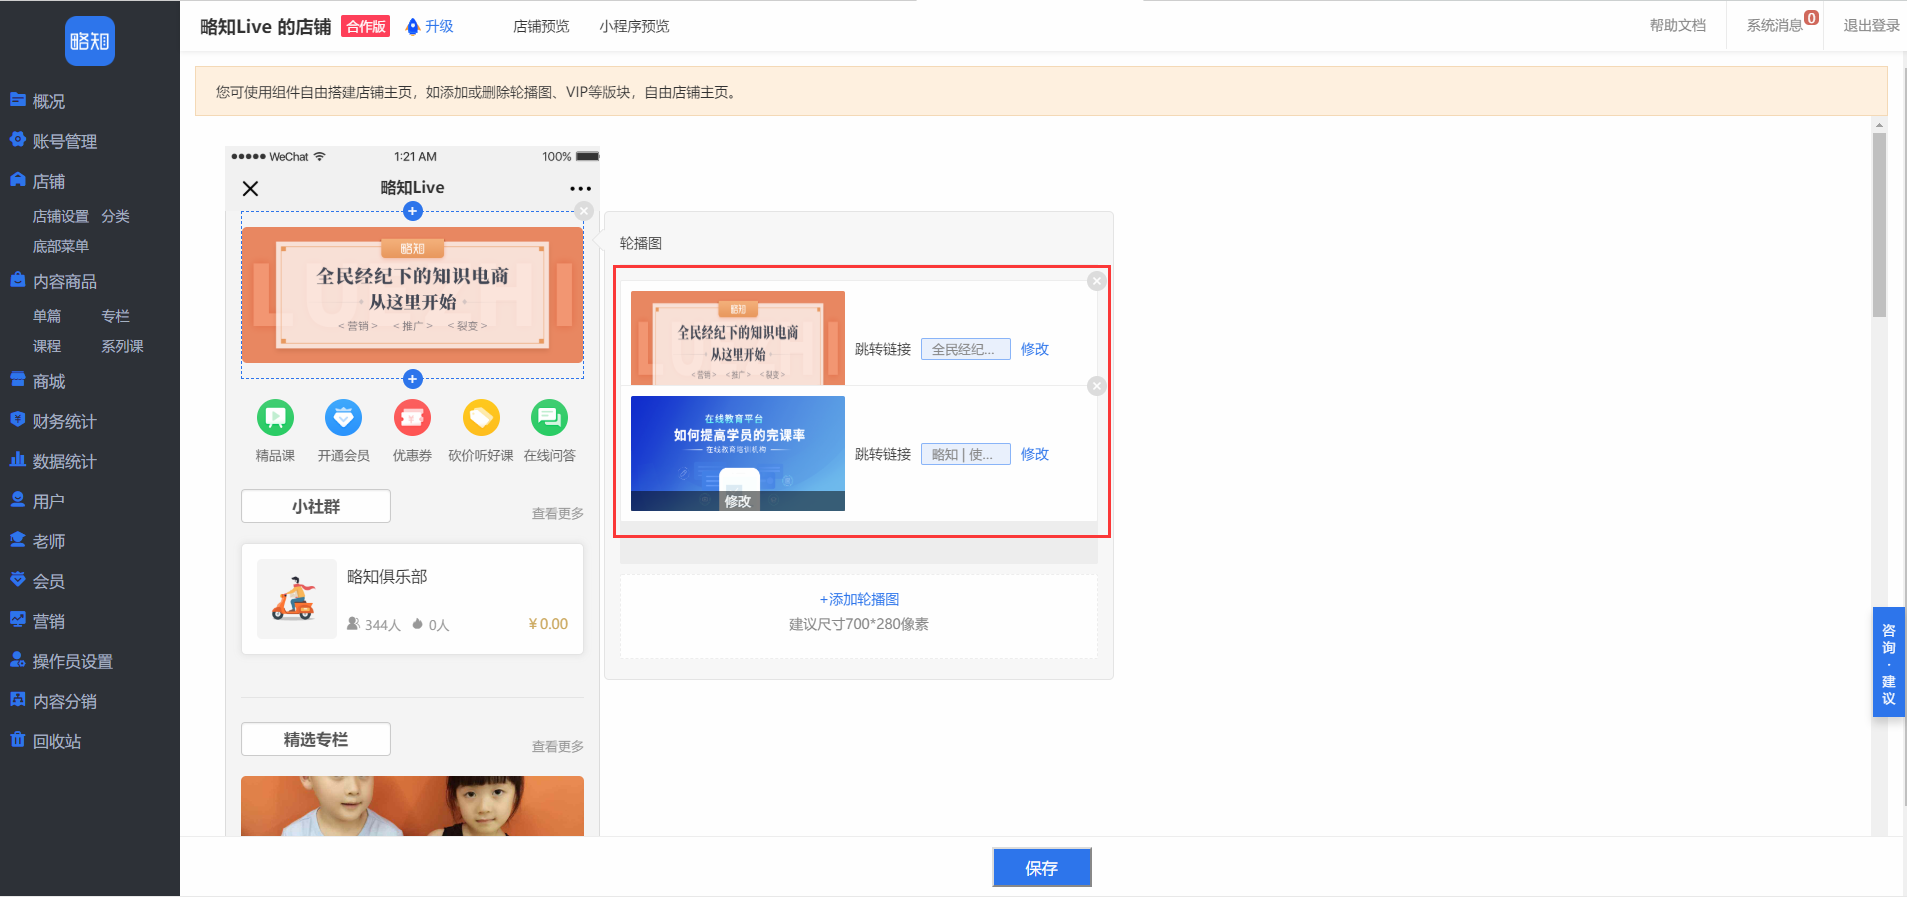
Task: Click the 升级 rocket icon
Action: pyautogui.click(x=413, y=26)
